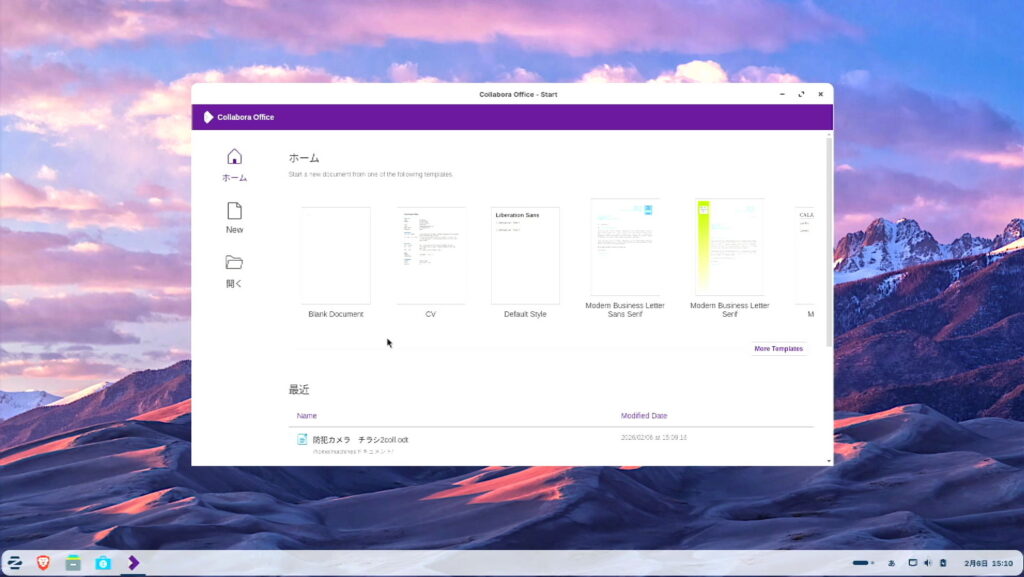Launch Brave browser from the taskbar
1024x577 pixels.
43,563
